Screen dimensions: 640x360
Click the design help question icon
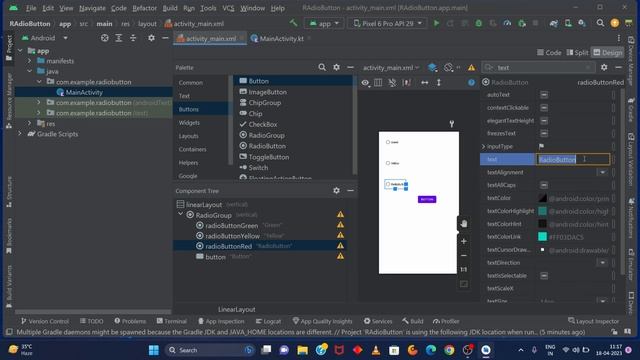pyautogui.click(x=471, y=82)
